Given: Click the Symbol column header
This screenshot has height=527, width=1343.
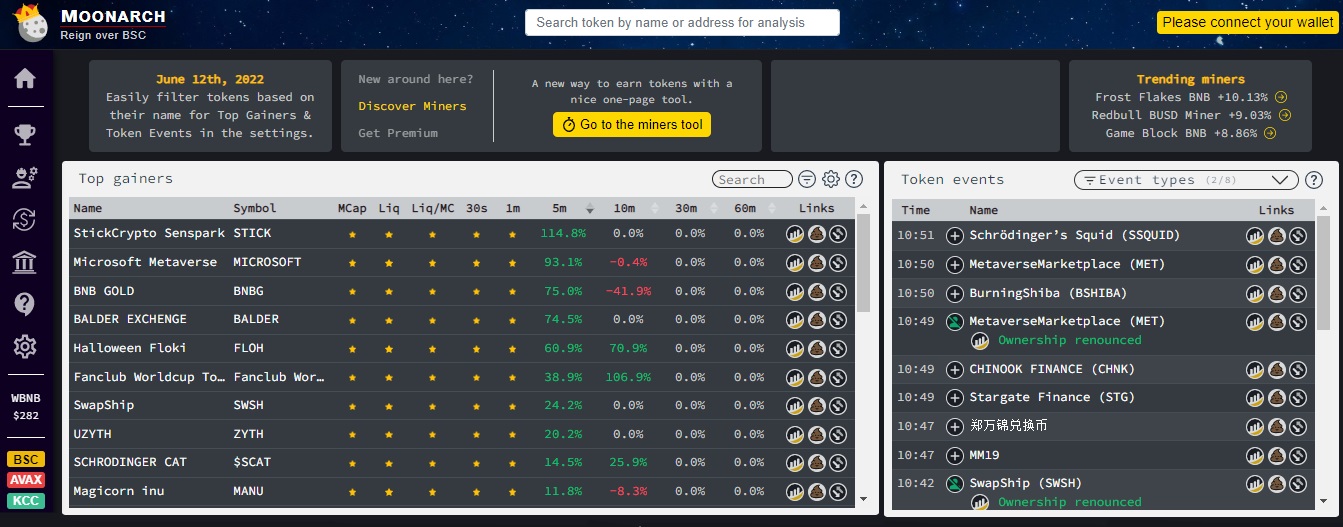Looking at the screenshot, I should point(254,208).
